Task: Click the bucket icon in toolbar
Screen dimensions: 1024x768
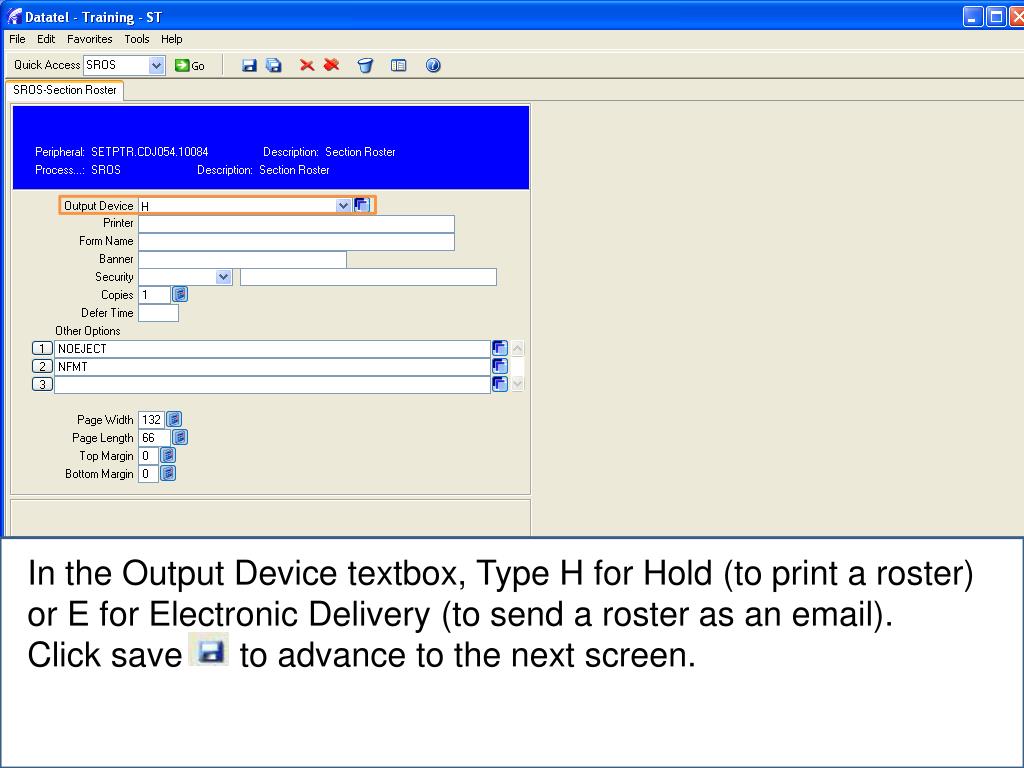Action: [365, 65]
